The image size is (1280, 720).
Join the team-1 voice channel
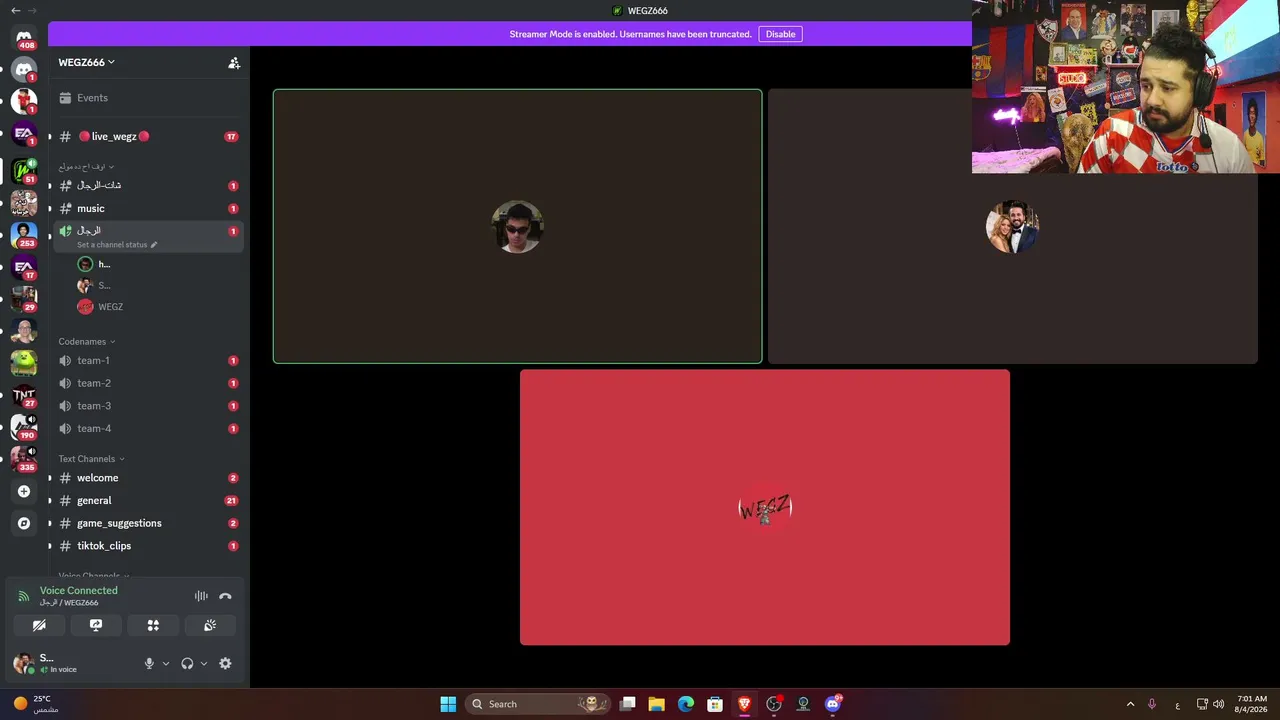[147, 361]
